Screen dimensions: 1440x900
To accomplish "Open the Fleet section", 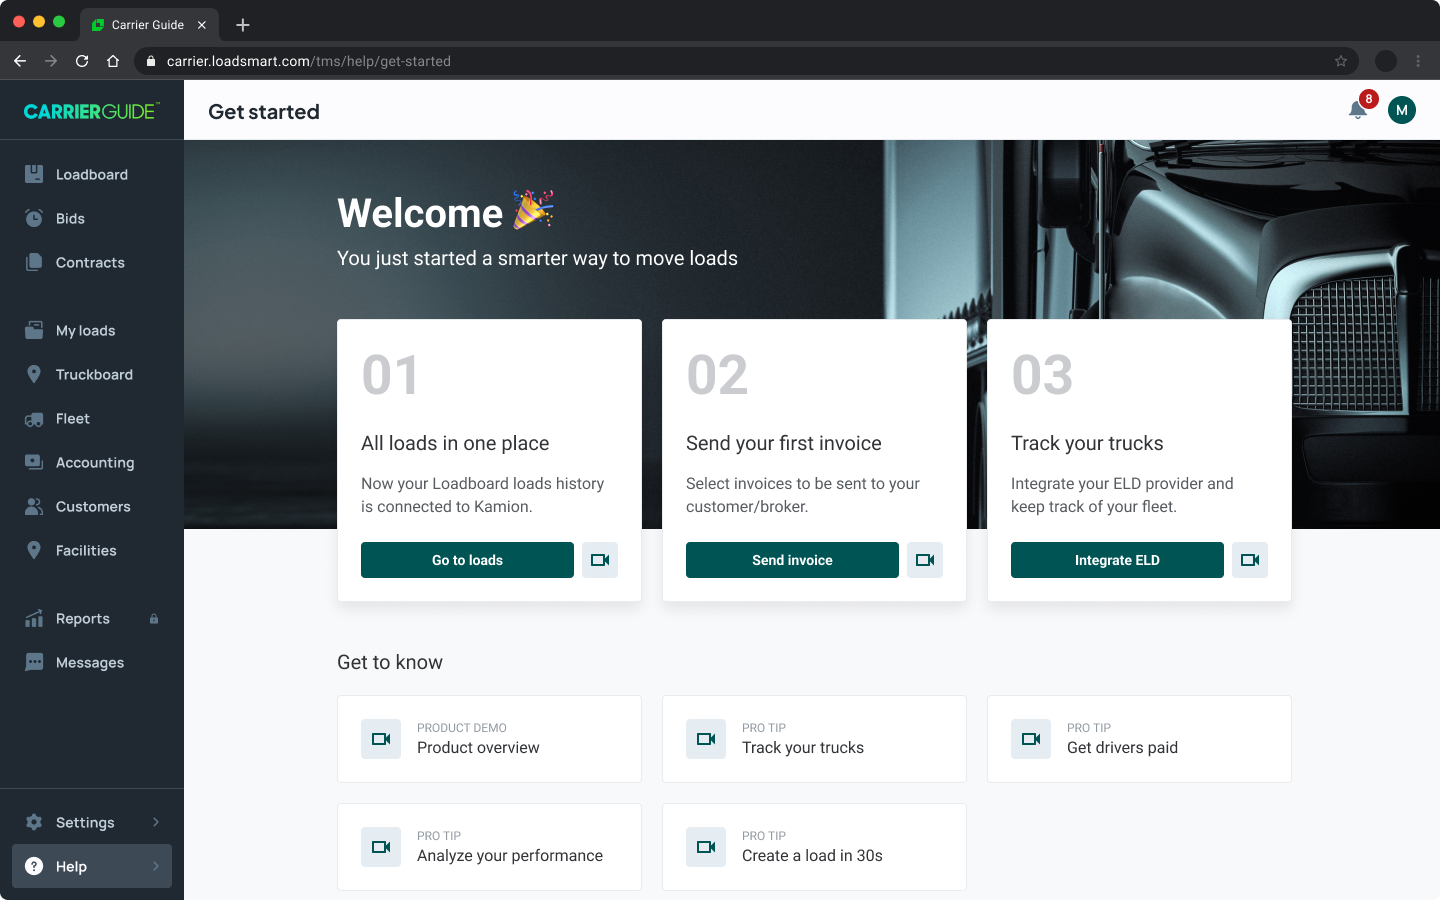I will [92, 418].
